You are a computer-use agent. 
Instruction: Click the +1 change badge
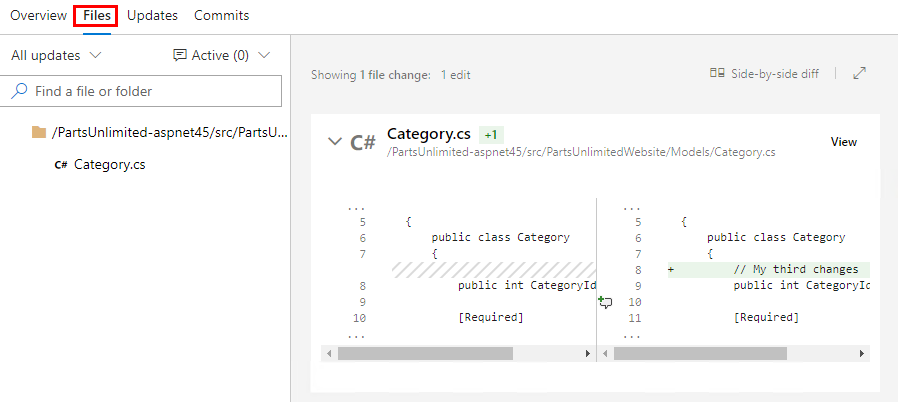pos(491,135)
